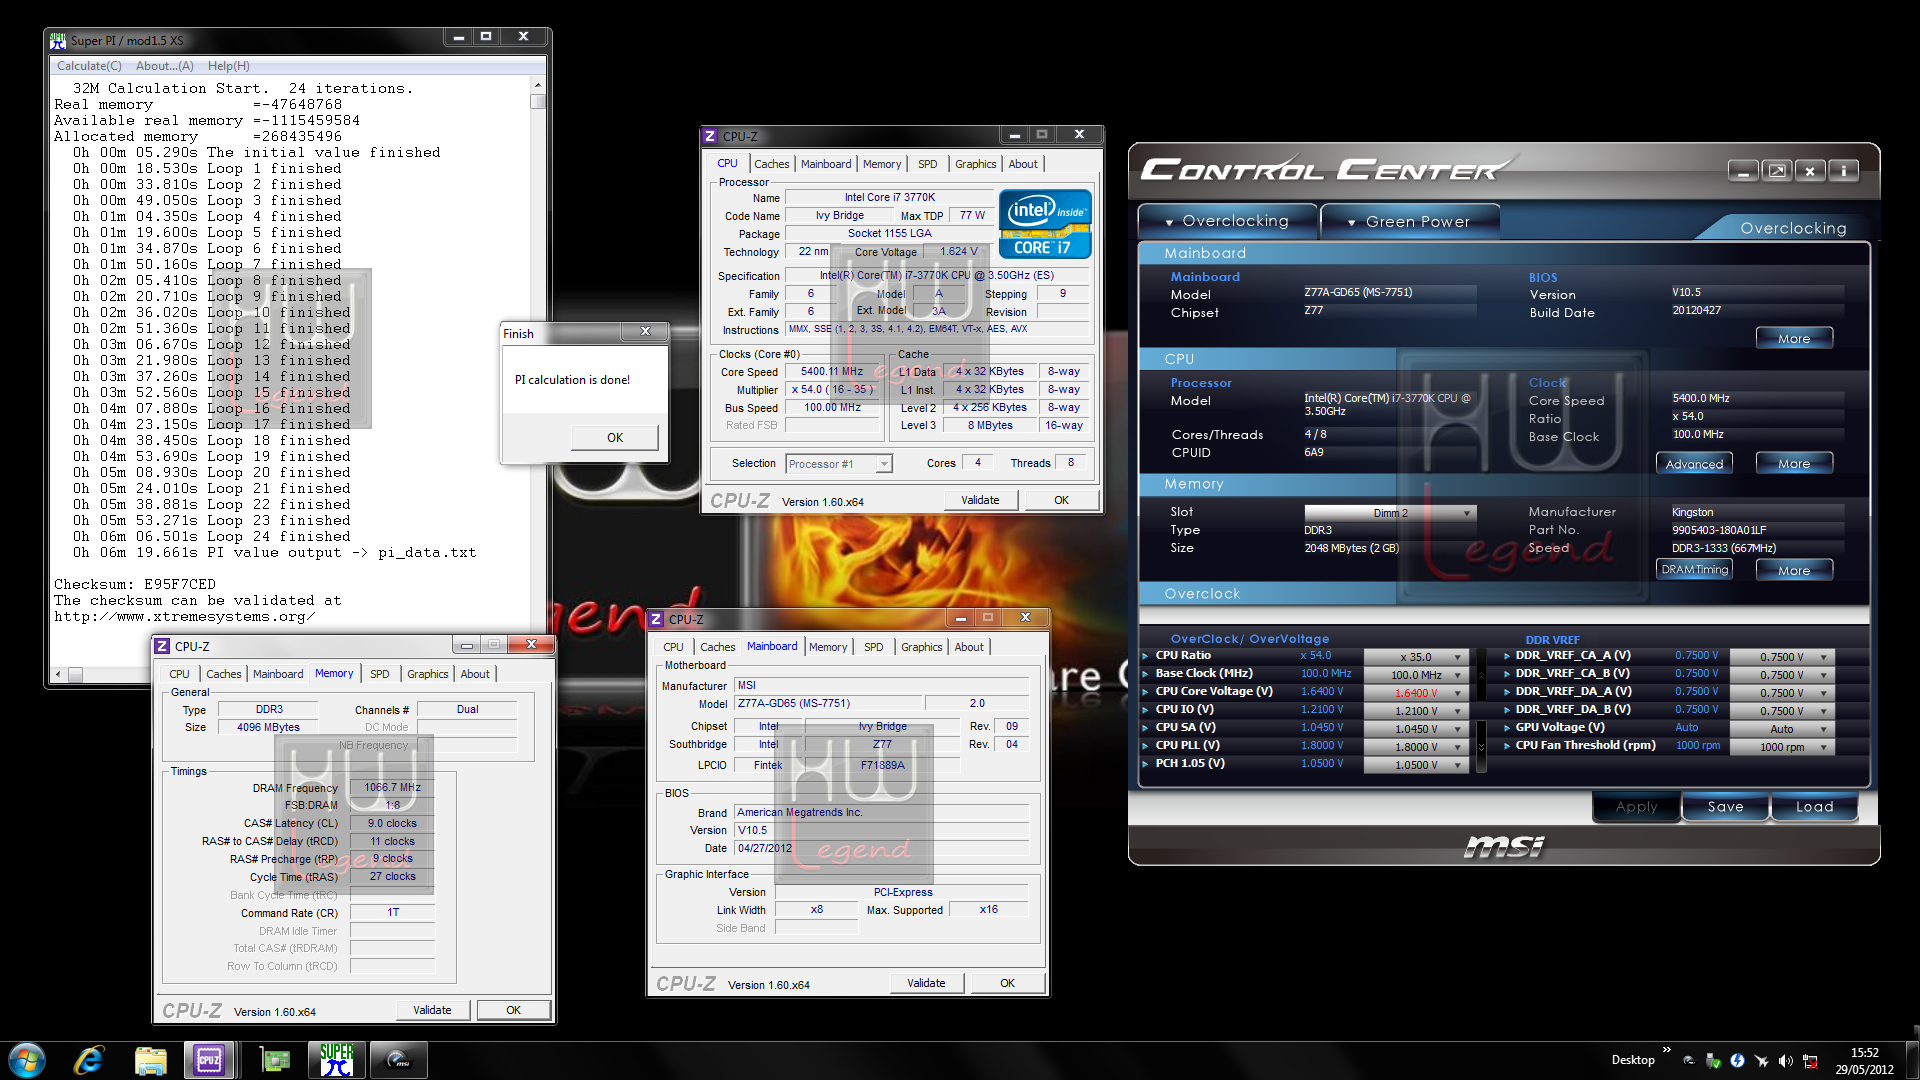Screen dimensions: 1920x1080
Task: Click the CPU-Z taskbar icon
Action: pyautogui.click(x=210, y=1060)
